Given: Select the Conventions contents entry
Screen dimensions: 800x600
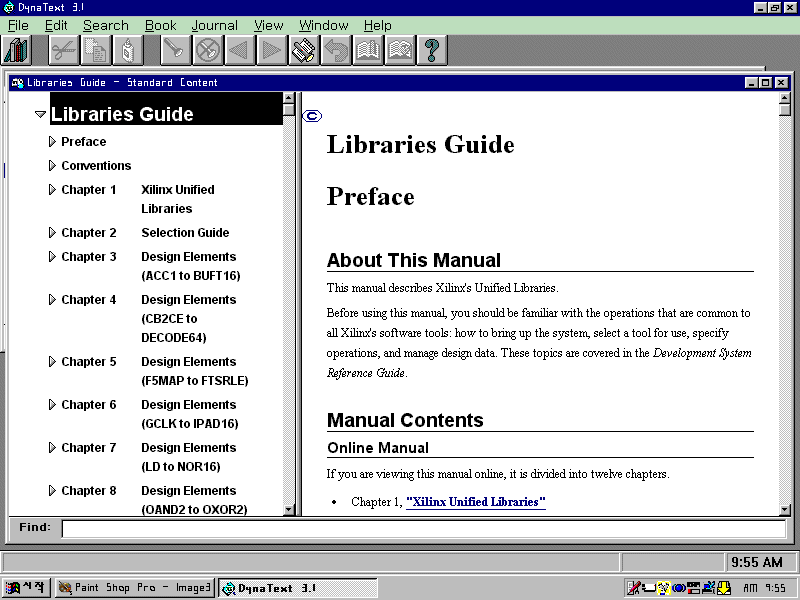Looking at the screenshot, I should tap(96, 165).
